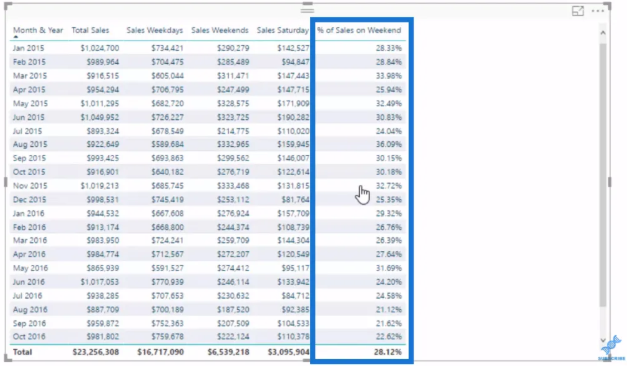631x366 pixels.
Task: Select the Oct 2015 row label
Action: (29, 172)
